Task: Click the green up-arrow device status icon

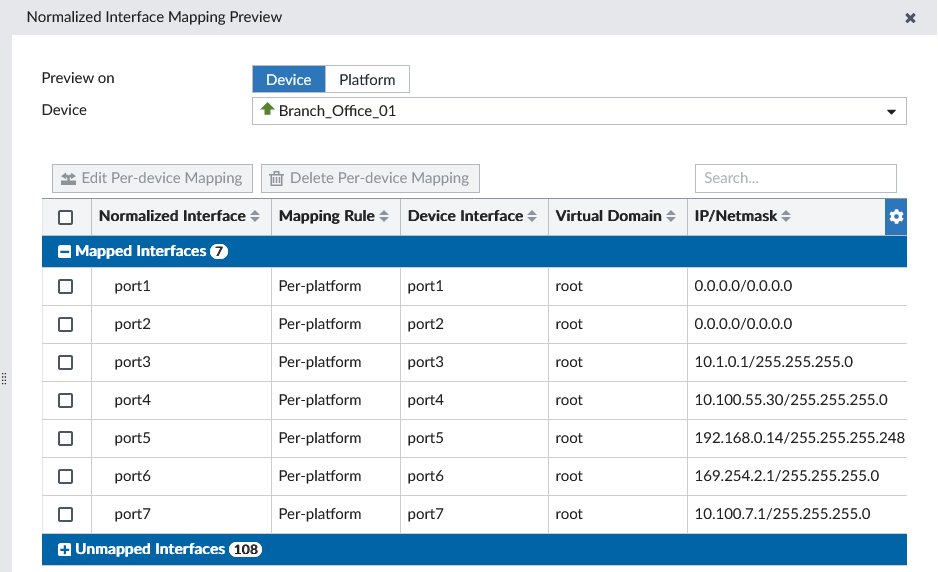Action: 267,110
